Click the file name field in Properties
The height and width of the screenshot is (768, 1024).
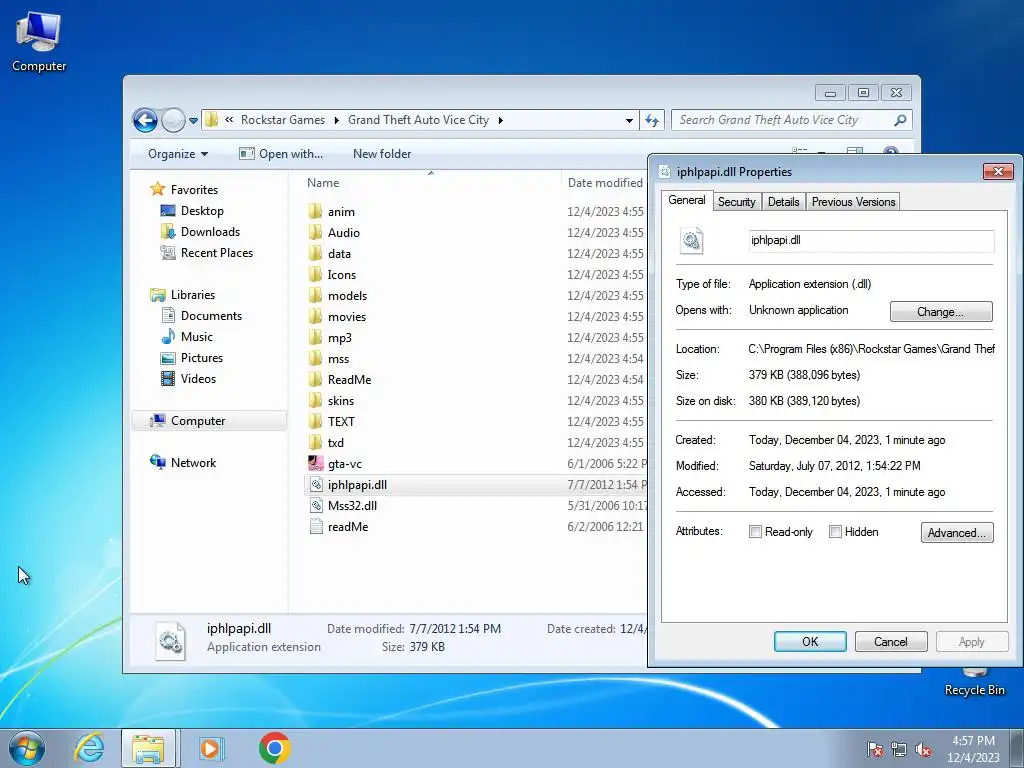(871, 240)
